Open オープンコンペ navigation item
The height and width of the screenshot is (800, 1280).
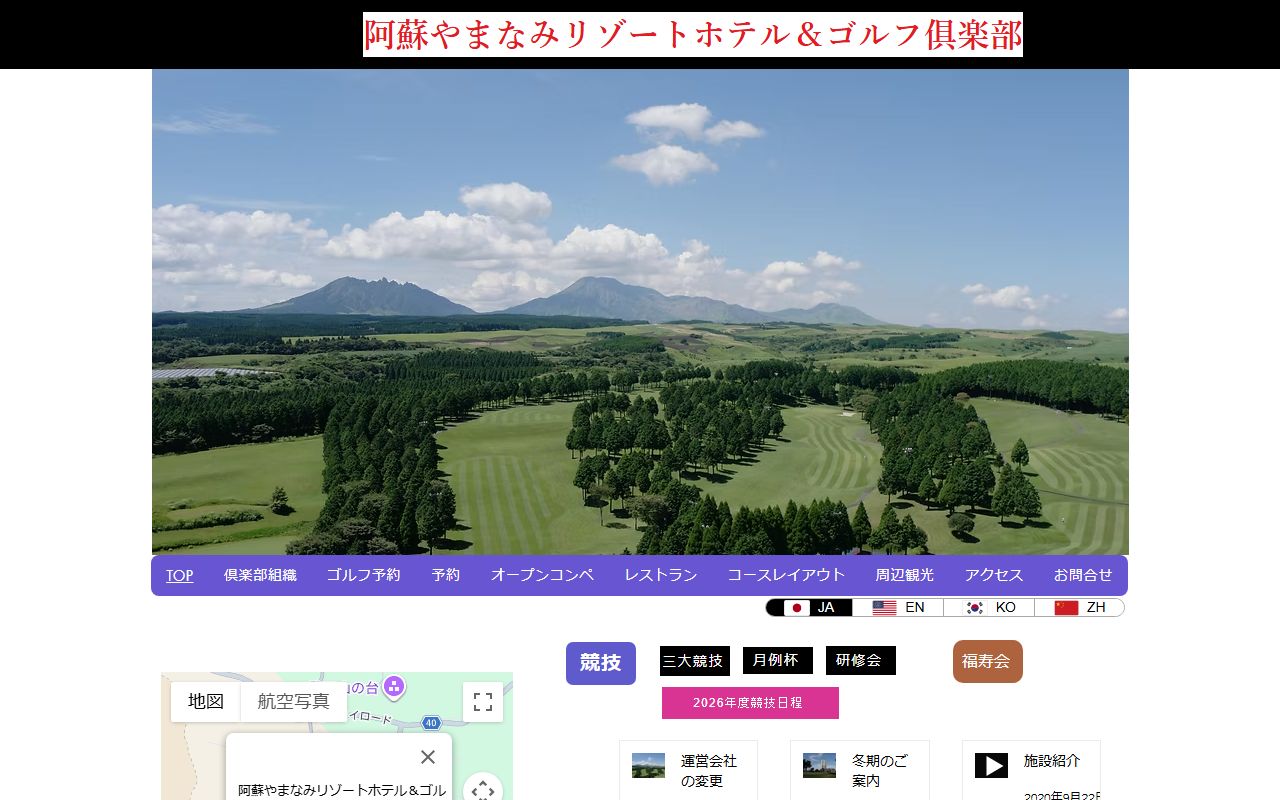tap(542, 575)
